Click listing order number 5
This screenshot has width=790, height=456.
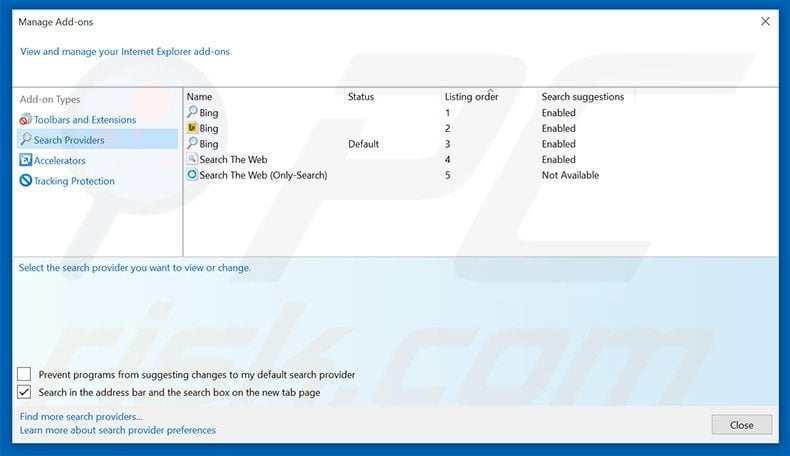447,175
